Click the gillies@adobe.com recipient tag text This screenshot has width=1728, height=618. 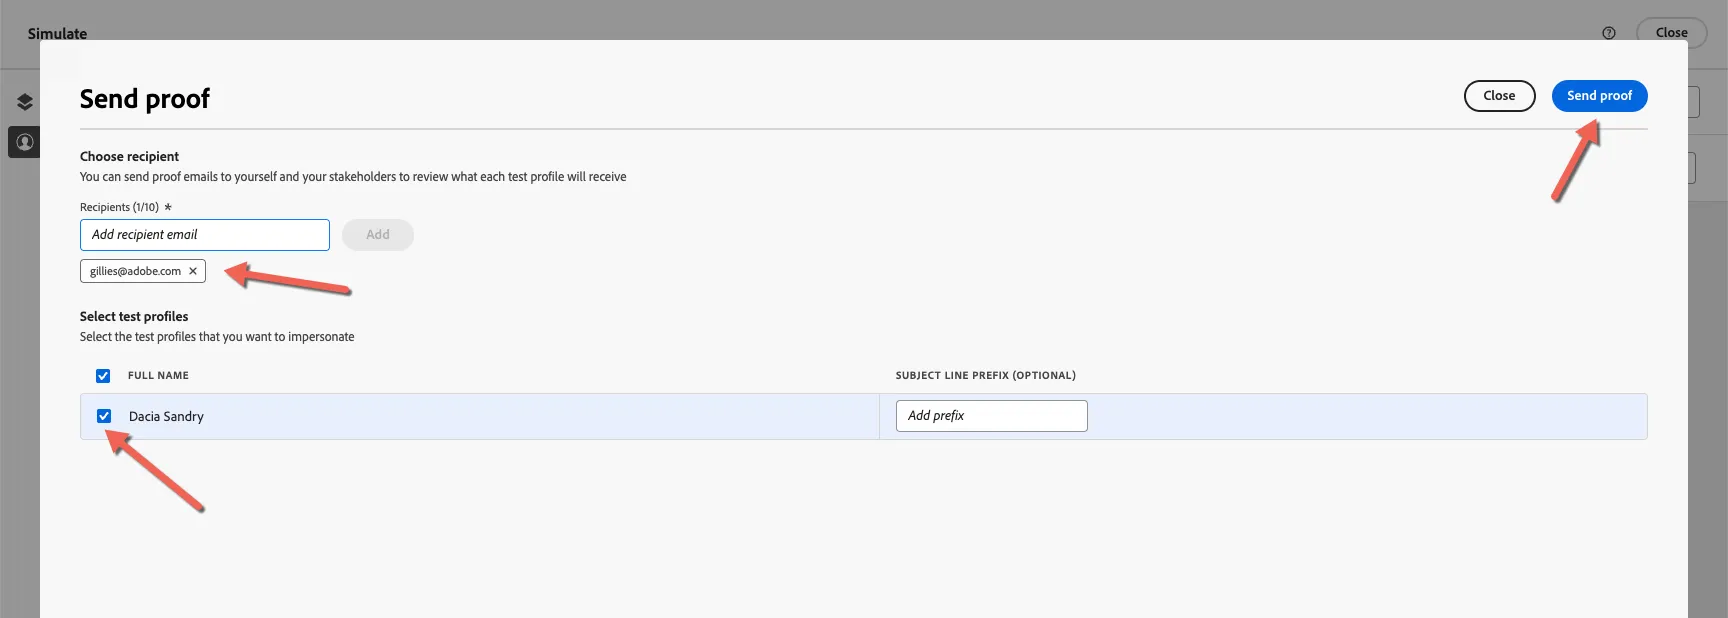click(x=135, y=271)
